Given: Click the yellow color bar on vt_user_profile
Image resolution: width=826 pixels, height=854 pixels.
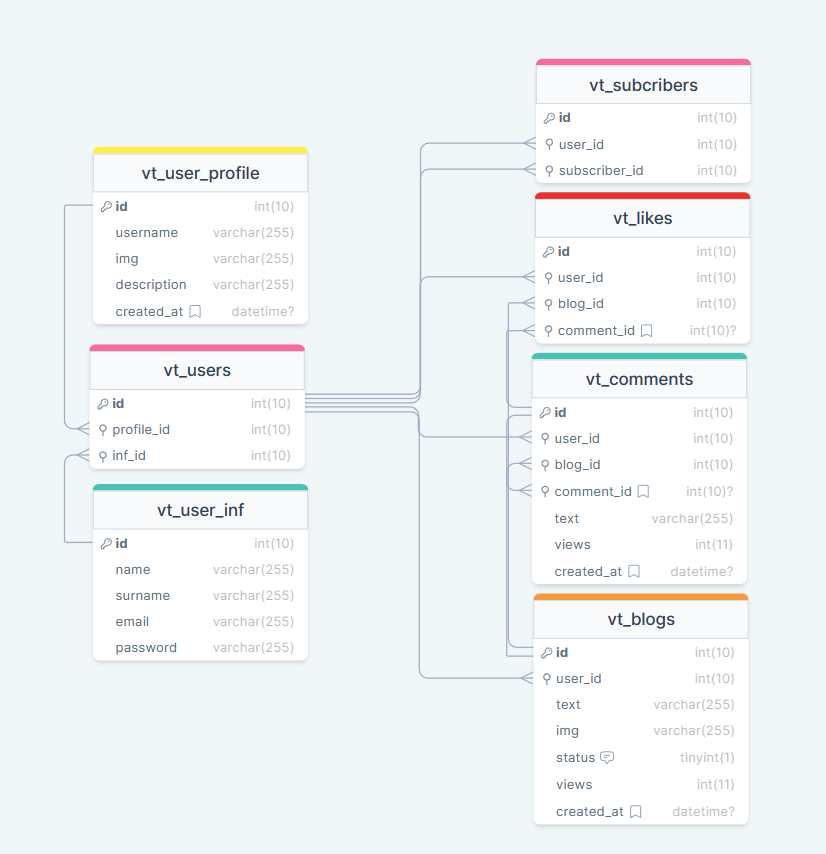Looking at the screenshot, I should click(x=200, y=151).
